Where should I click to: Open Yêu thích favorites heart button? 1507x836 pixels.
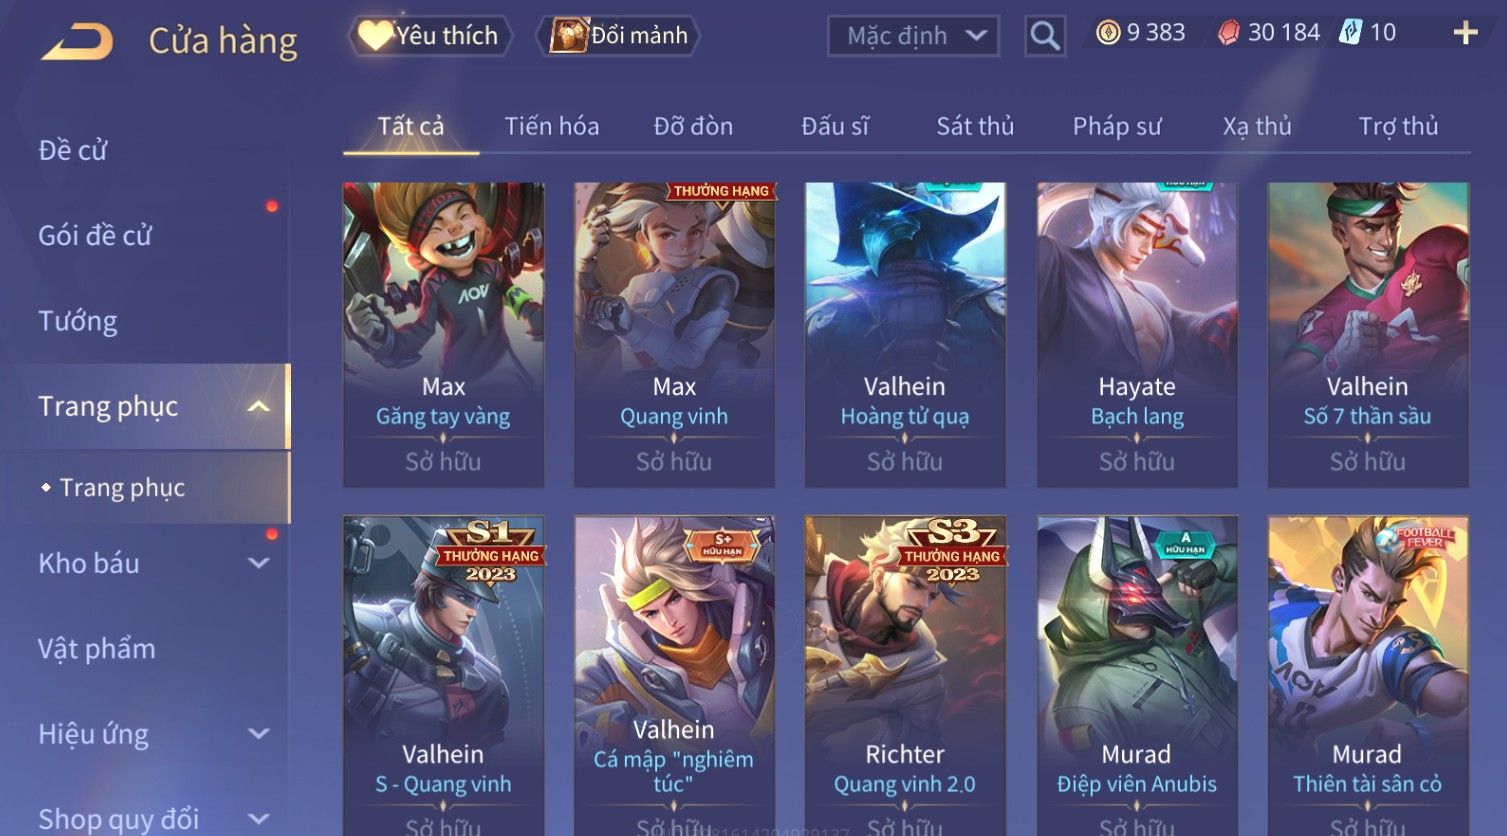(430, 36)
